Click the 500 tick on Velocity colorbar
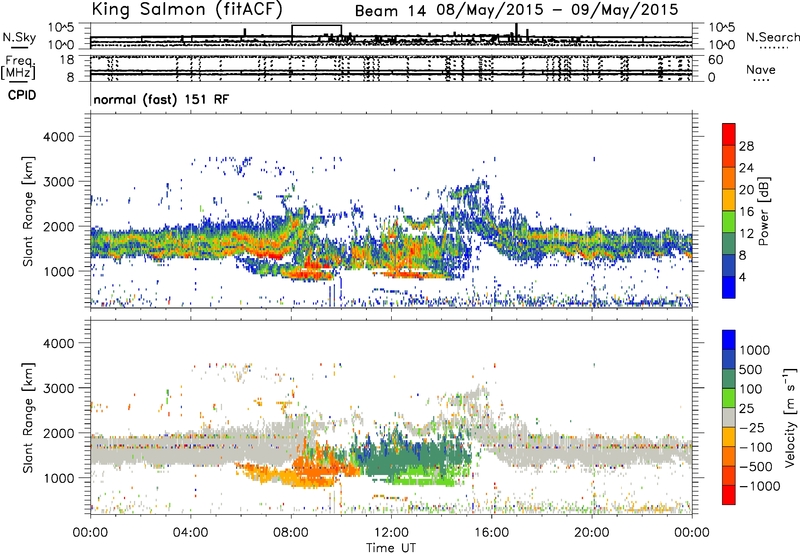 pos(751,369)
